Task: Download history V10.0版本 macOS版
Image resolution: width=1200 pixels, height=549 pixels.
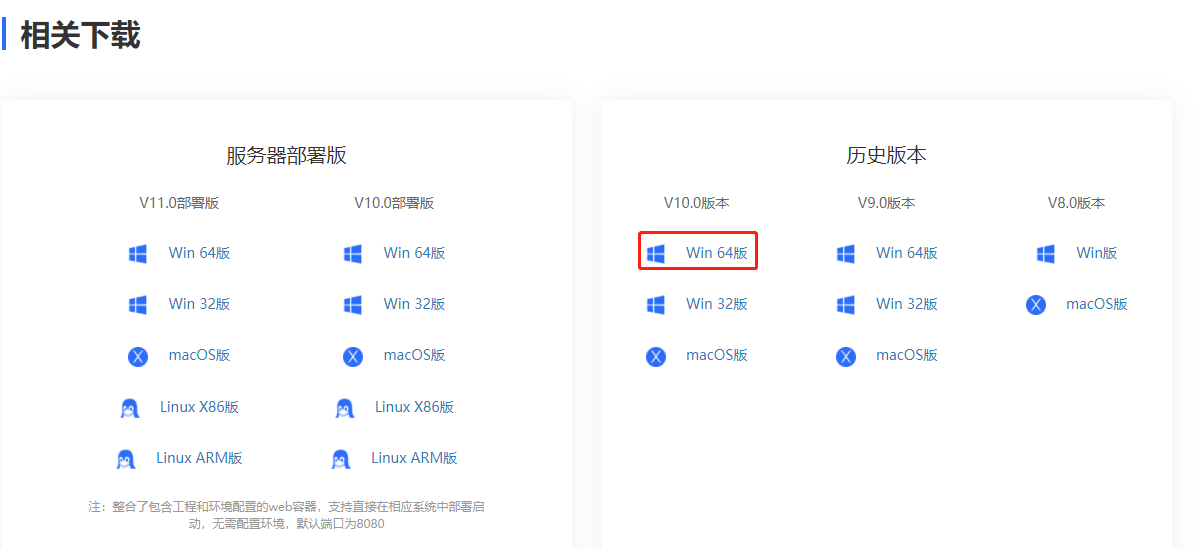Action: (x=716, y=355)
